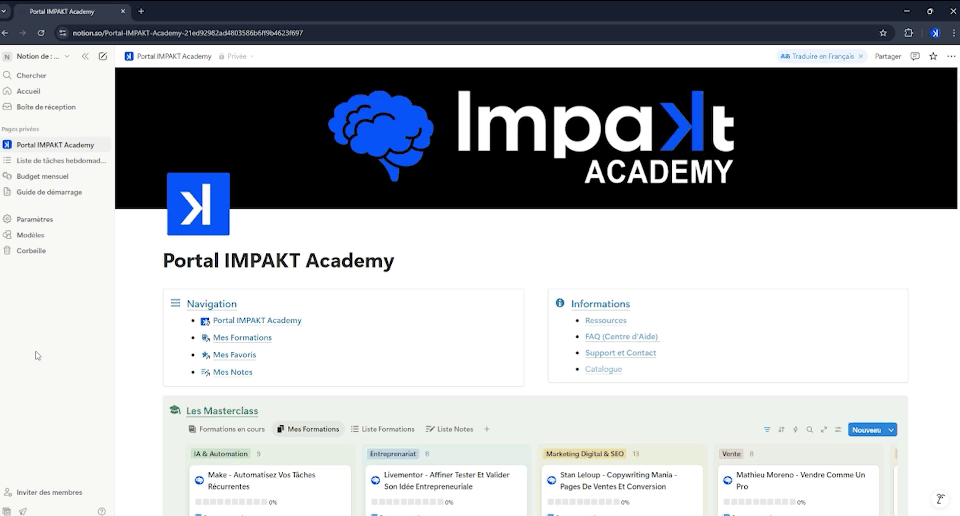Open help question mark icon
960x516 pixels.
[x=102, y=511]
